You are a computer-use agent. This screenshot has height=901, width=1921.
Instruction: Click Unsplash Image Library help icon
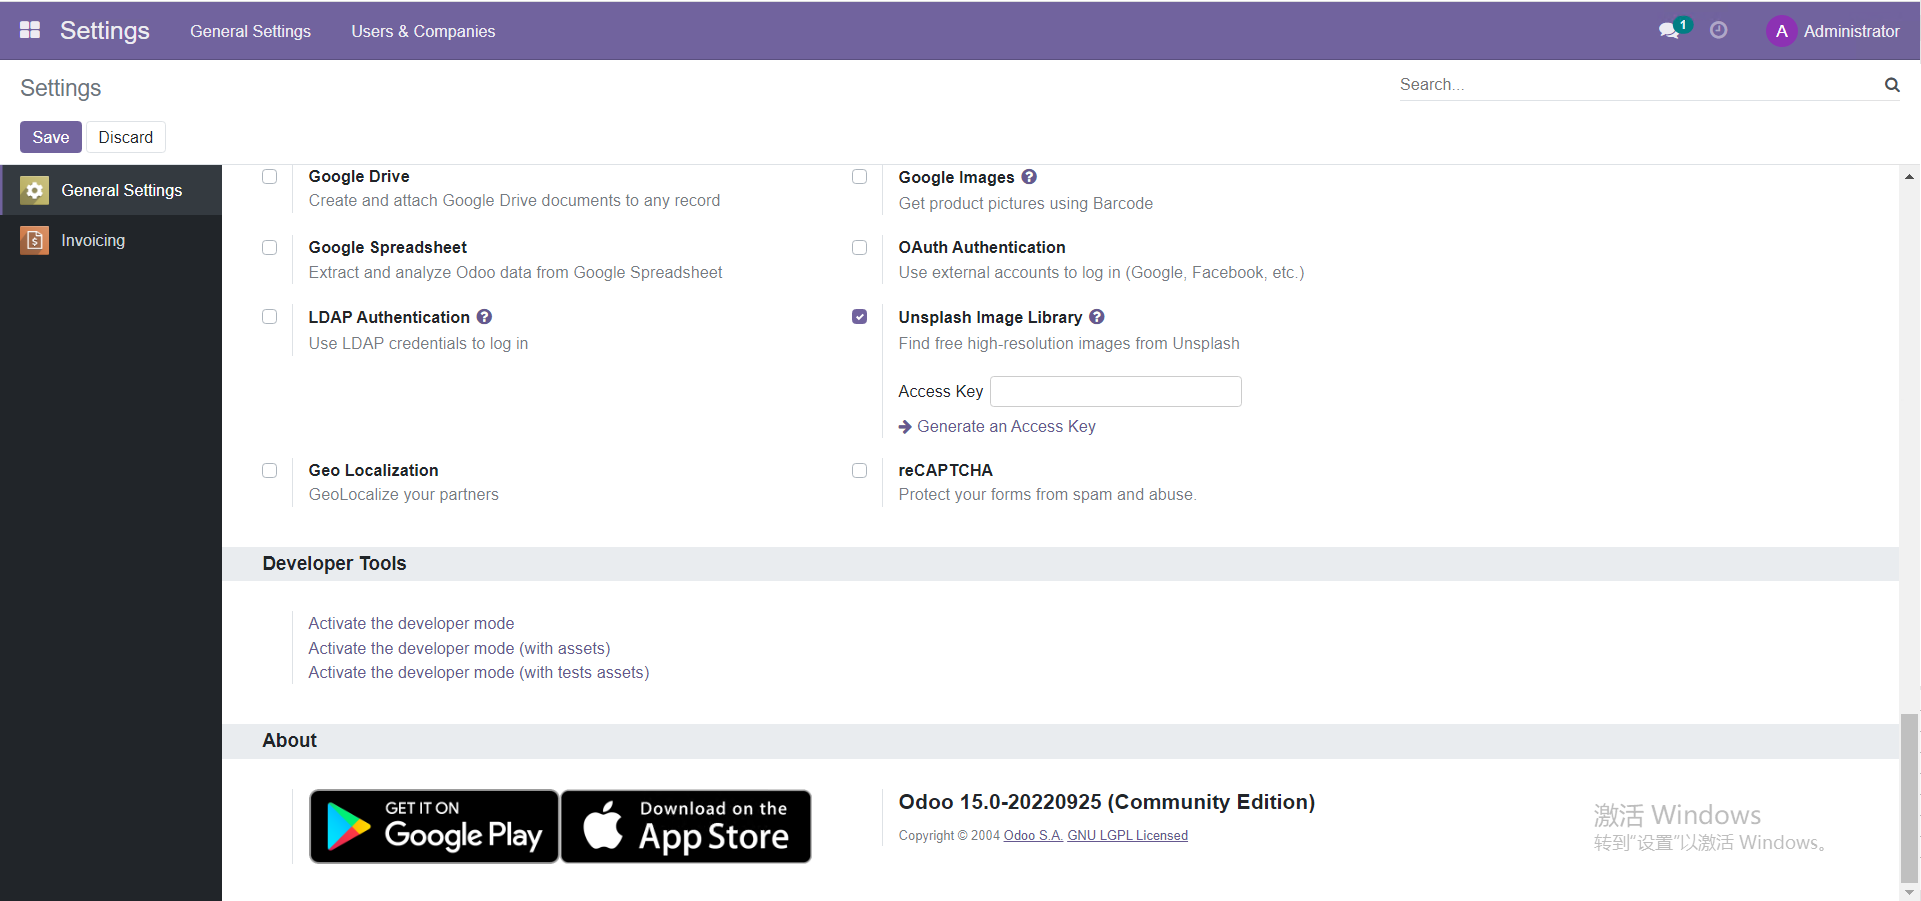[1097, 317]
